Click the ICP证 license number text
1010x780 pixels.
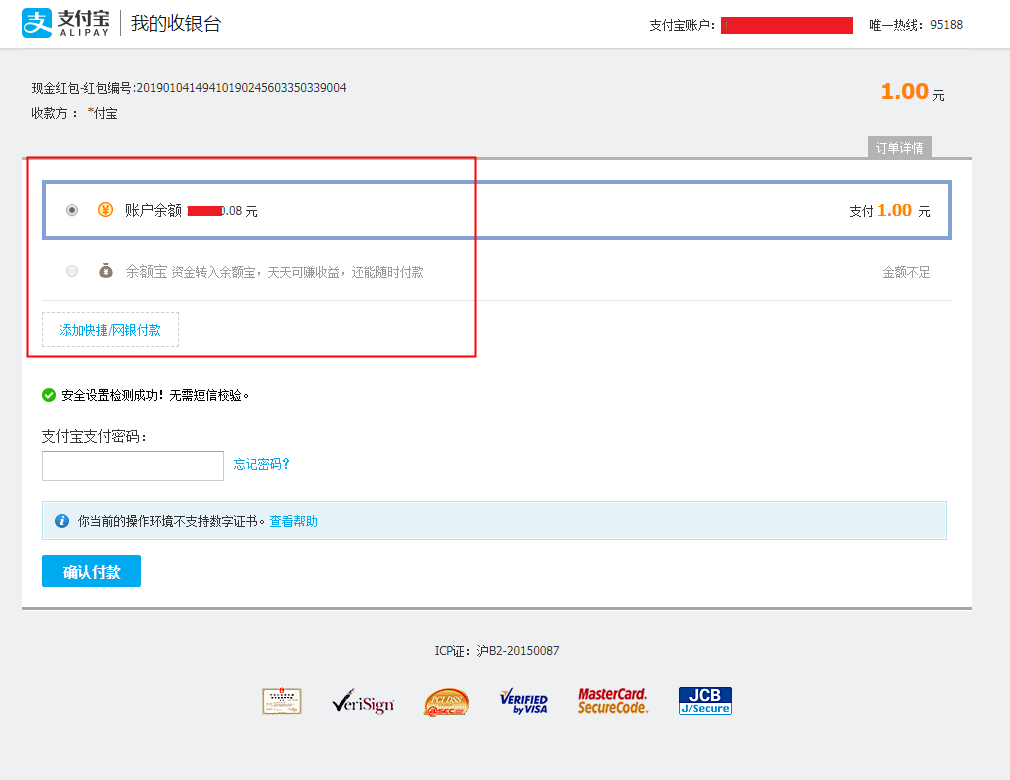(497, 651)
